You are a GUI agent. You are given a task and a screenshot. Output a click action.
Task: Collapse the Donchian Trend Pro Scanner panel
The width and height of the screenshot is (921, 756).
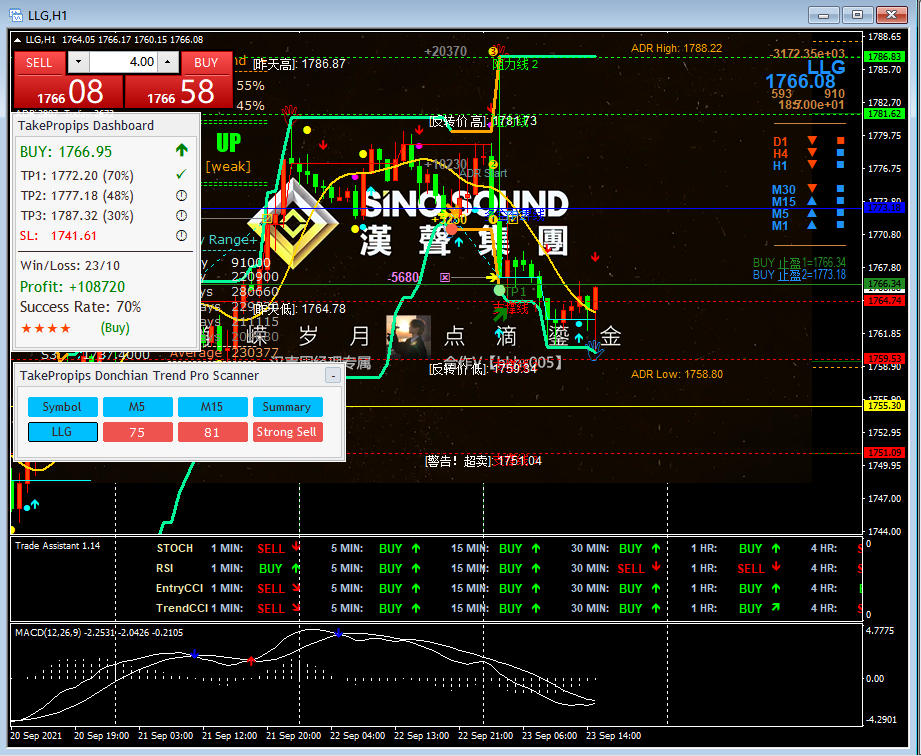333,376
